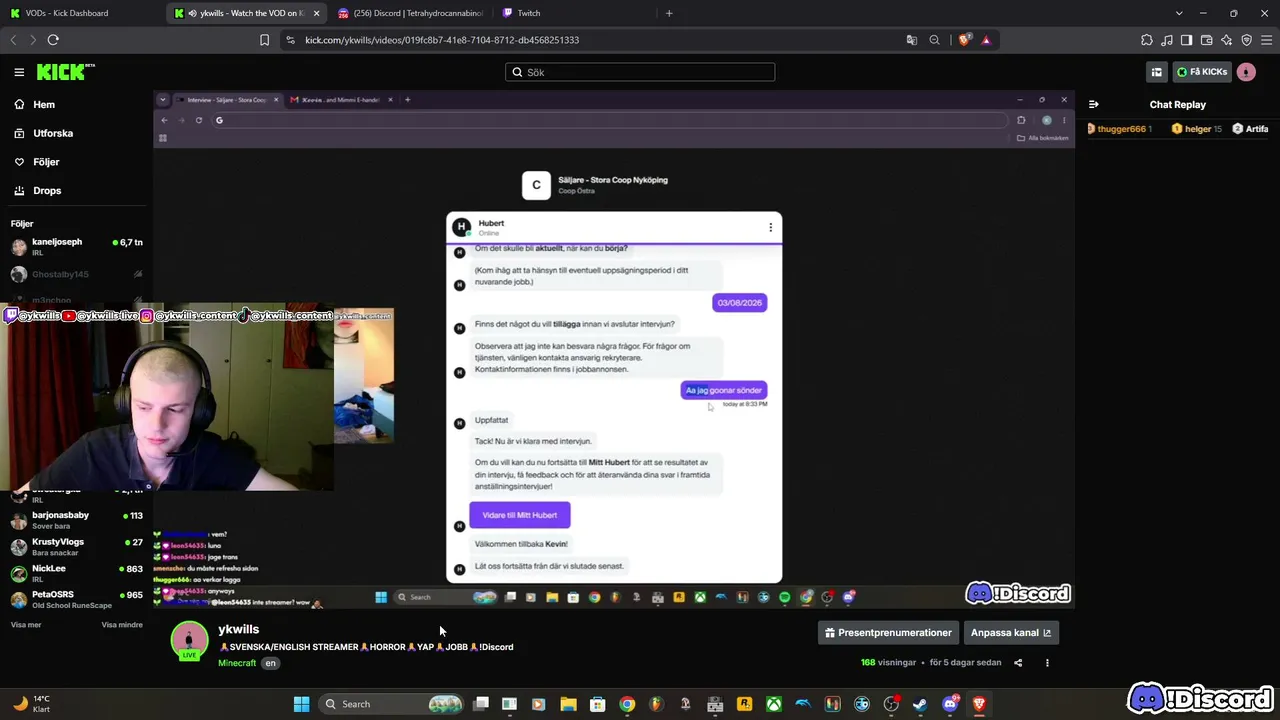This screenshot has height=720, width=1280.
Task: Toggle the browser sidebar panel
Action: 1187,40
